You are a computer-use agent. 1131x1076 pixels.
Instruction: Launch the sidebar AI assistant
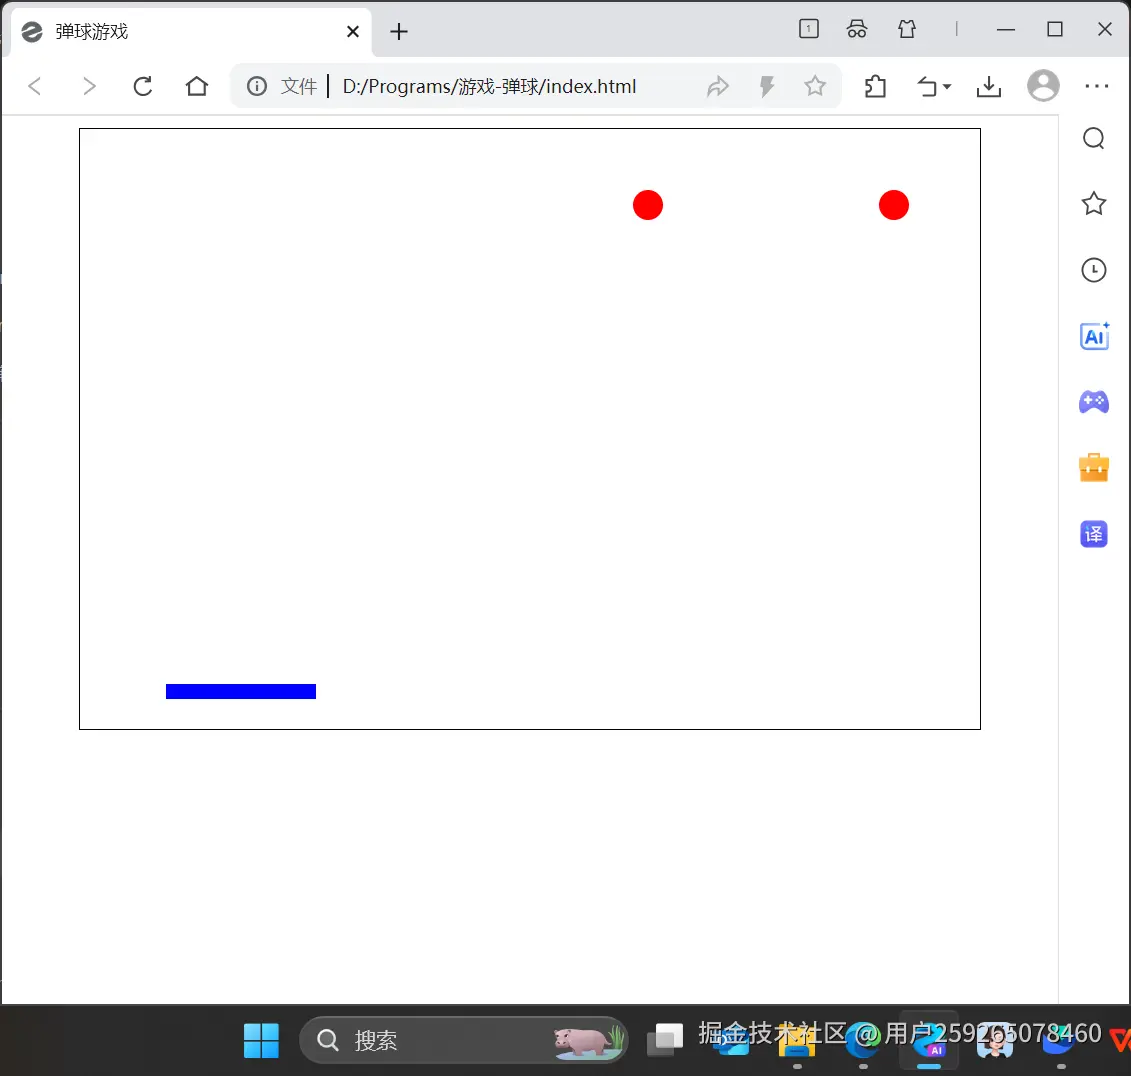[x=1093, y=336]
